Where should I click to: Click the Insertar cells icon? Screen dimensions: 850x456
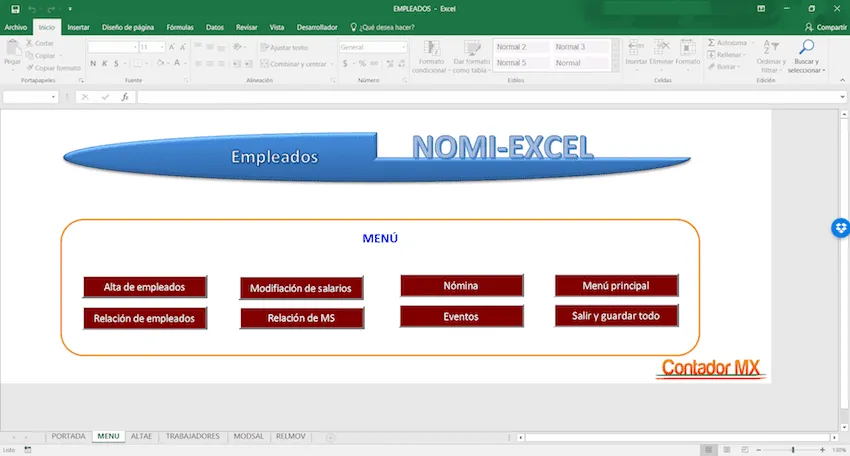(636, 48)
